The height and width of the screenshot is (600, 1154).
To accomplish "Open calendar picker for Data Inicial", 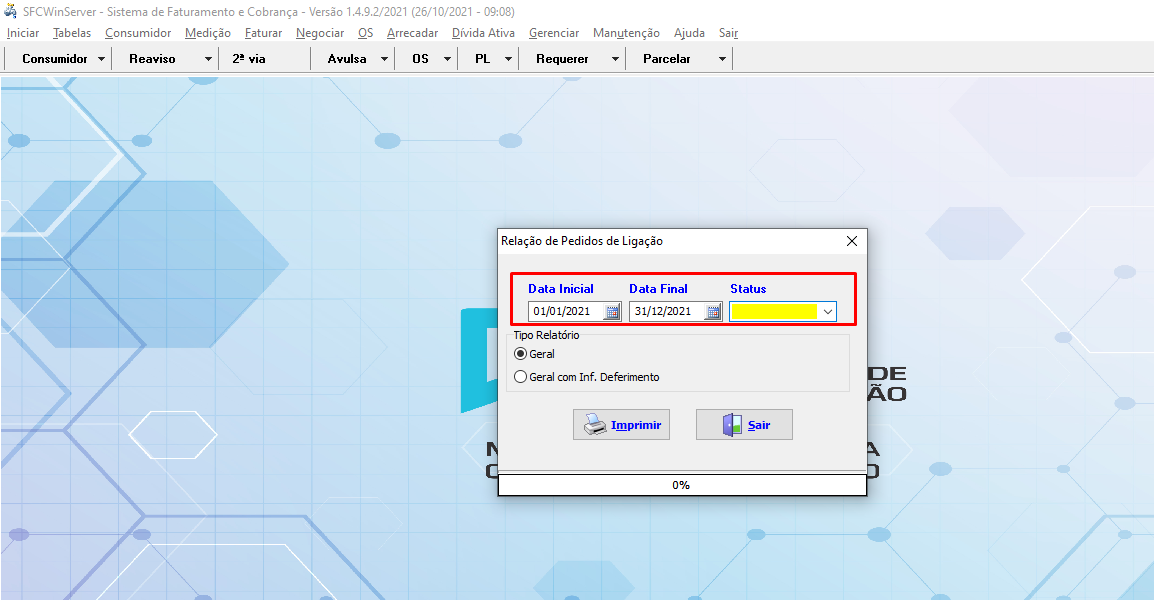I will pos(612,311).
